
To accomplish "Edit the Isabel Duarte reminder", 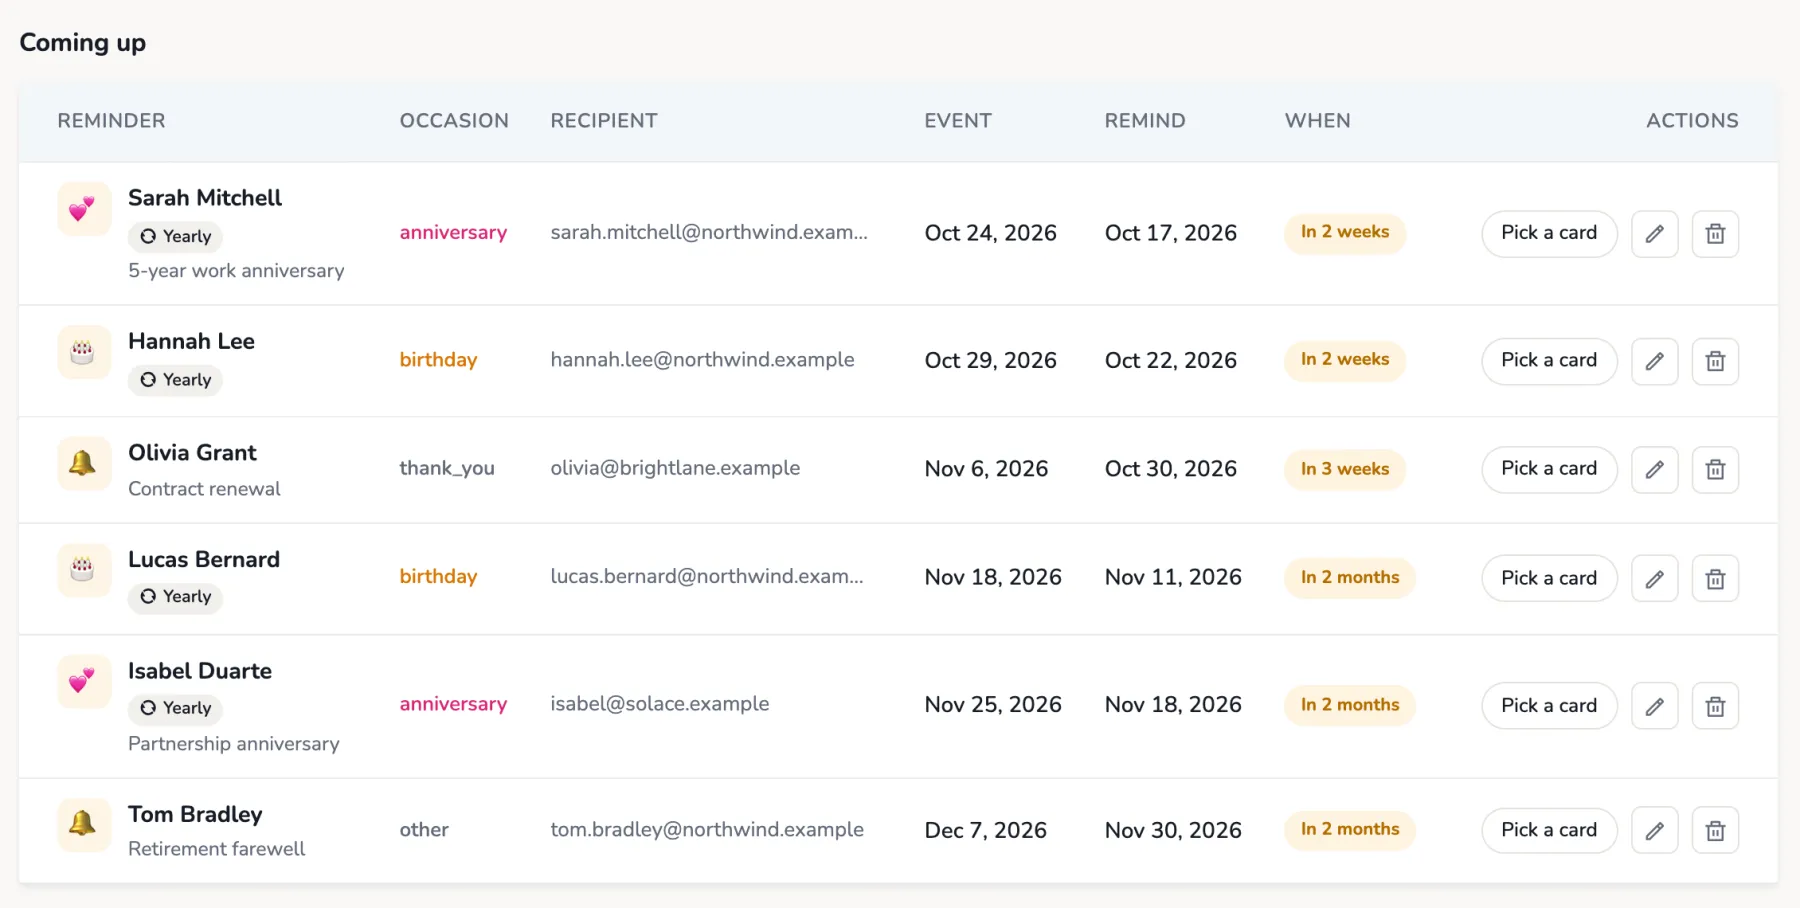I will (1655, 706).
